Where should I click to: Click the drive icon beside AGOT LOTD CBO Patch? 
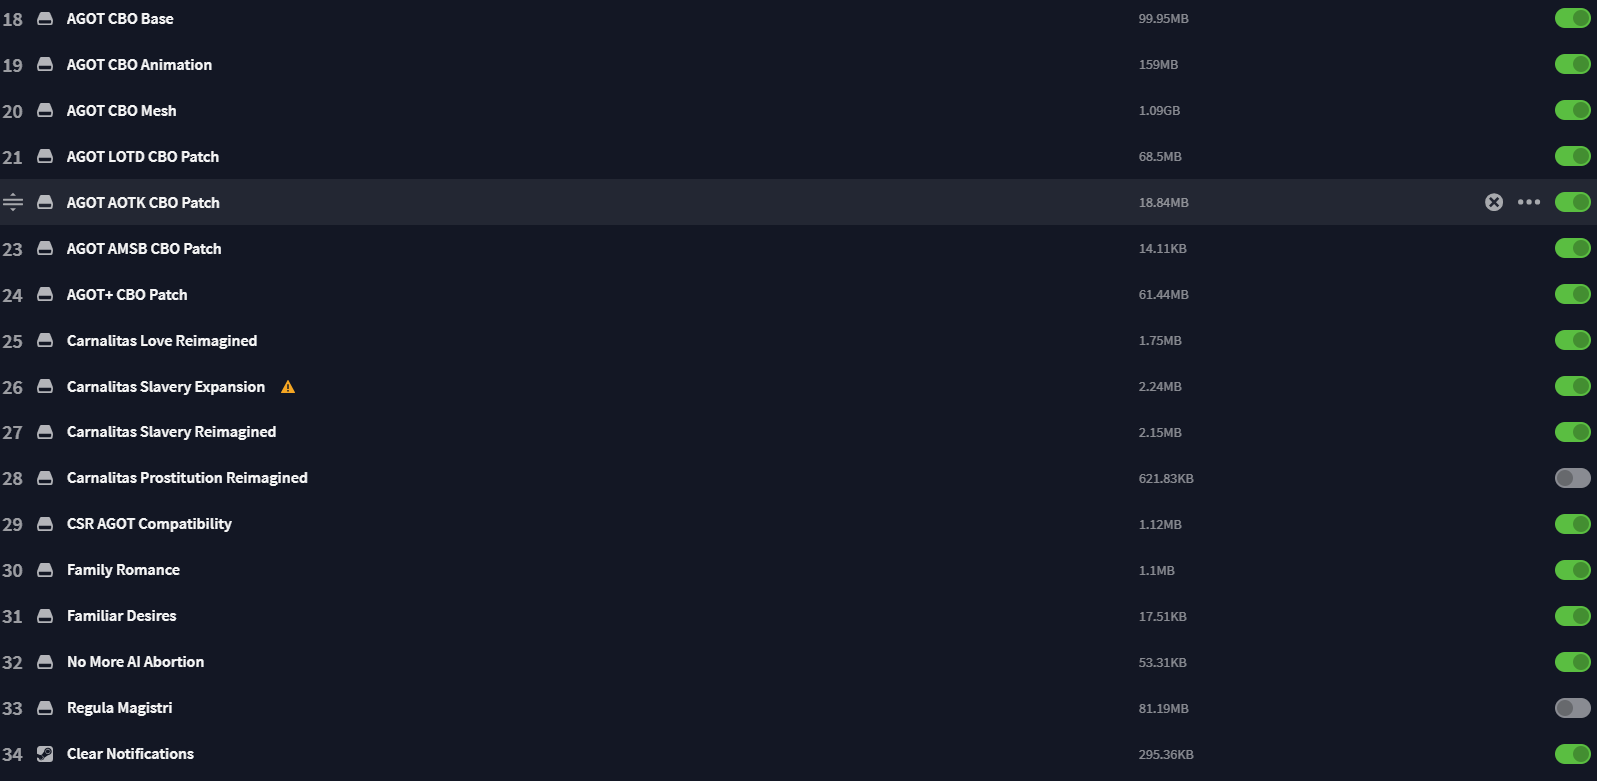pyautogui.click(x=45, y=157)
